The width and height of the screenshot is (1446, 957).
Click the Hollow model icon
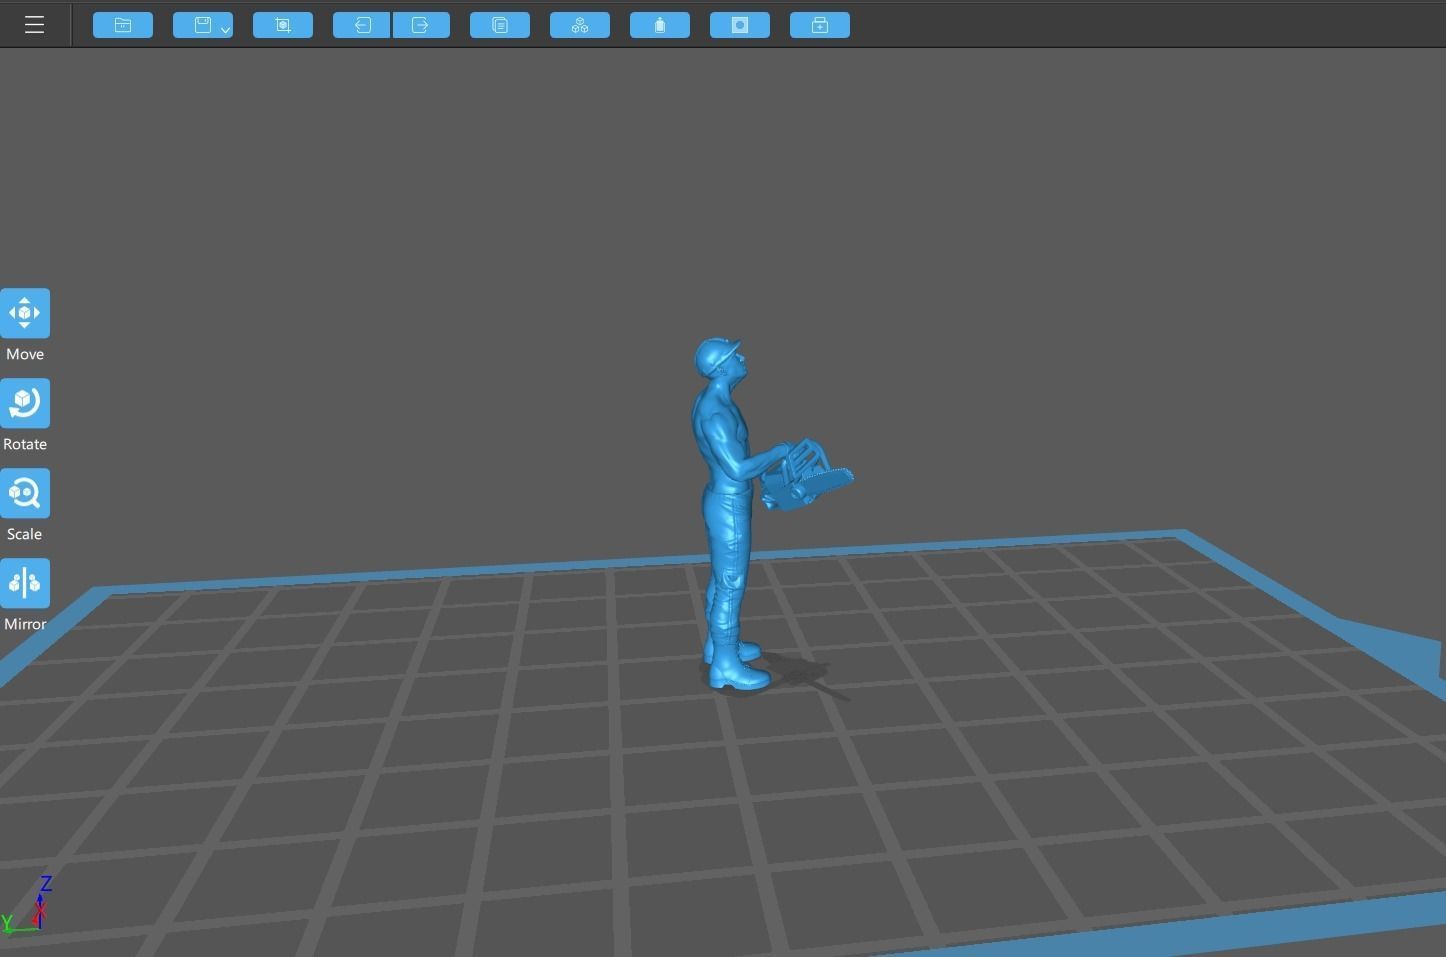660,25
